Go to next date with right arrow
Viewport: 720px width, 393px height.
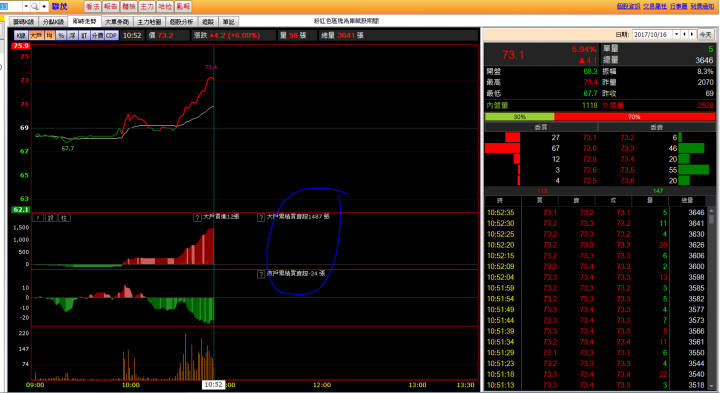click(692, 34)
